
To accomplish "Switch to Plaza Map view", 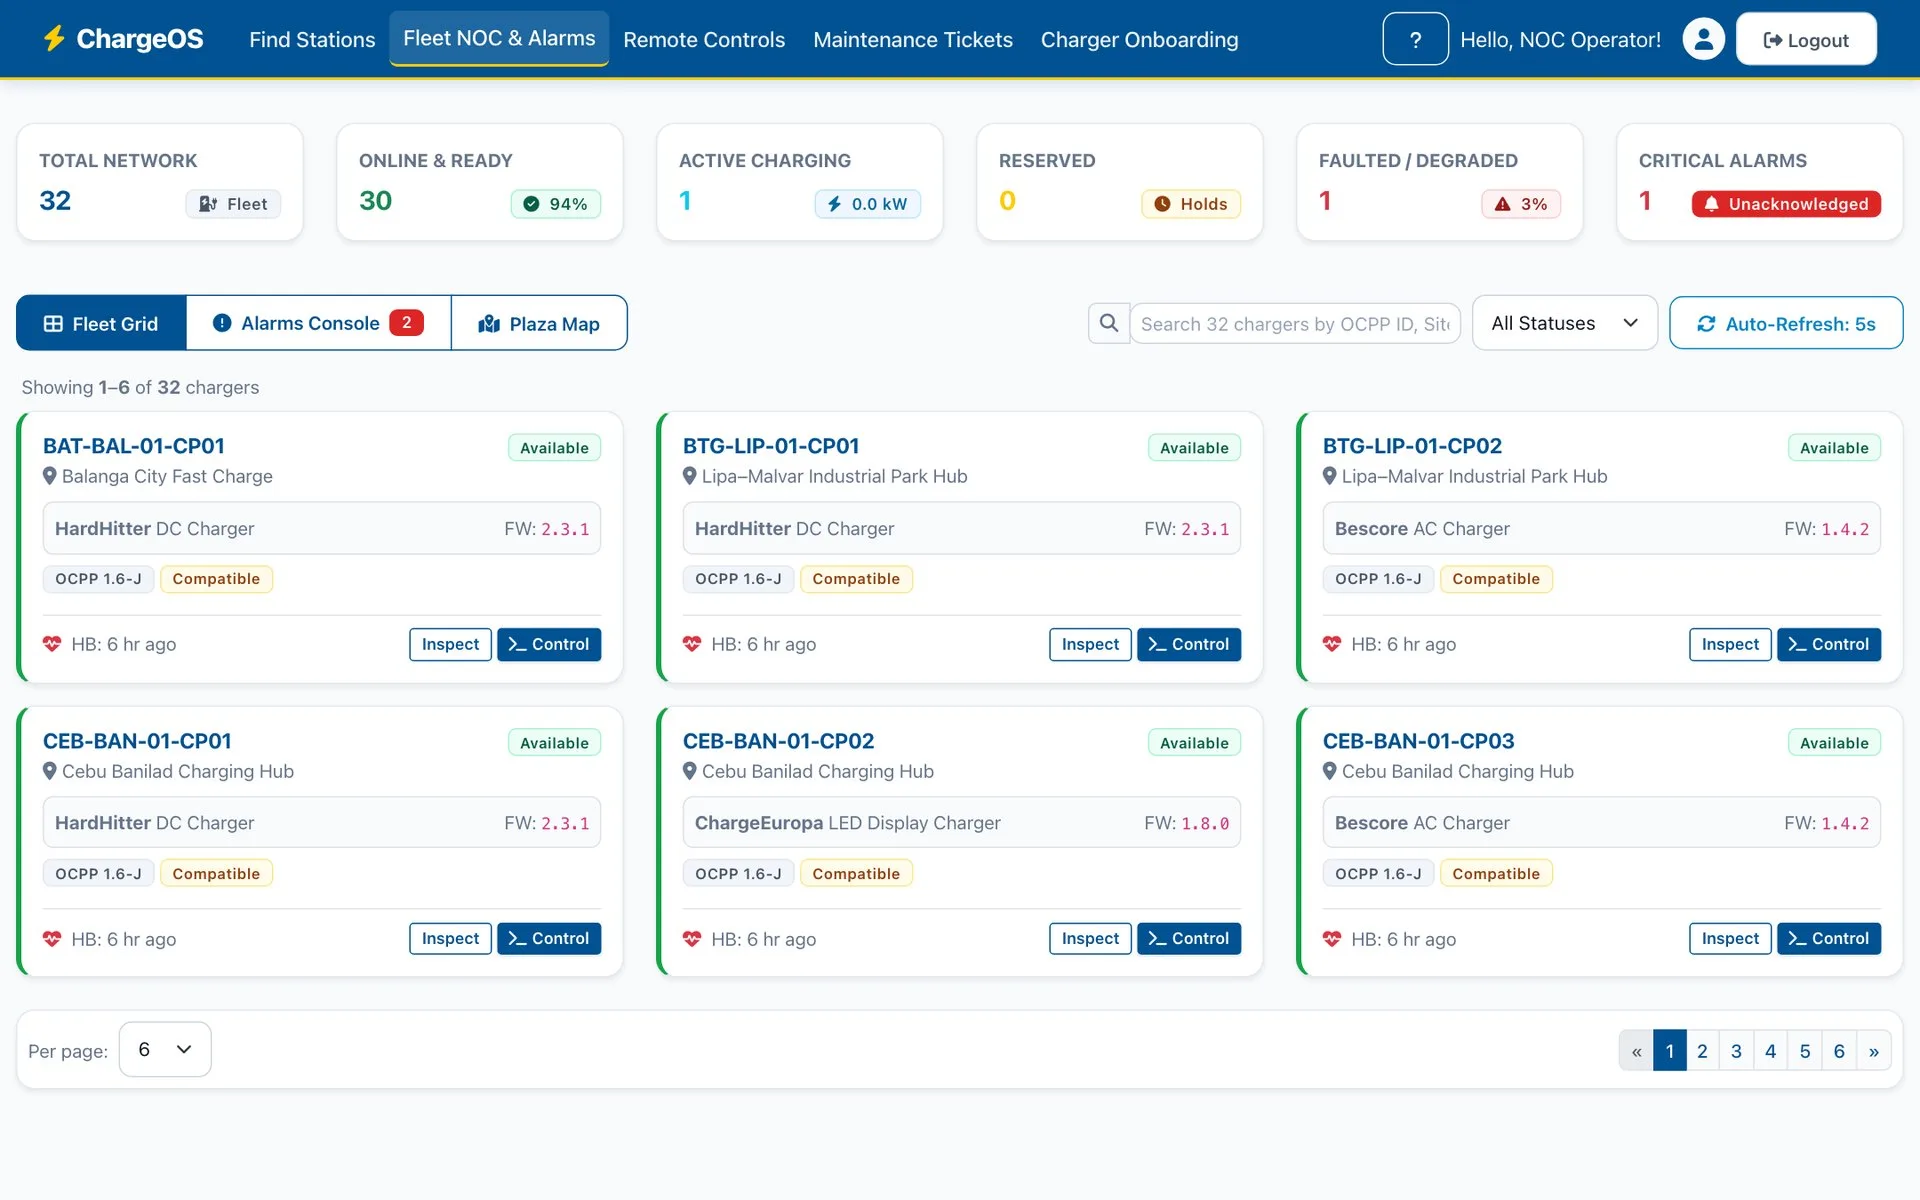I will point(539,323).
